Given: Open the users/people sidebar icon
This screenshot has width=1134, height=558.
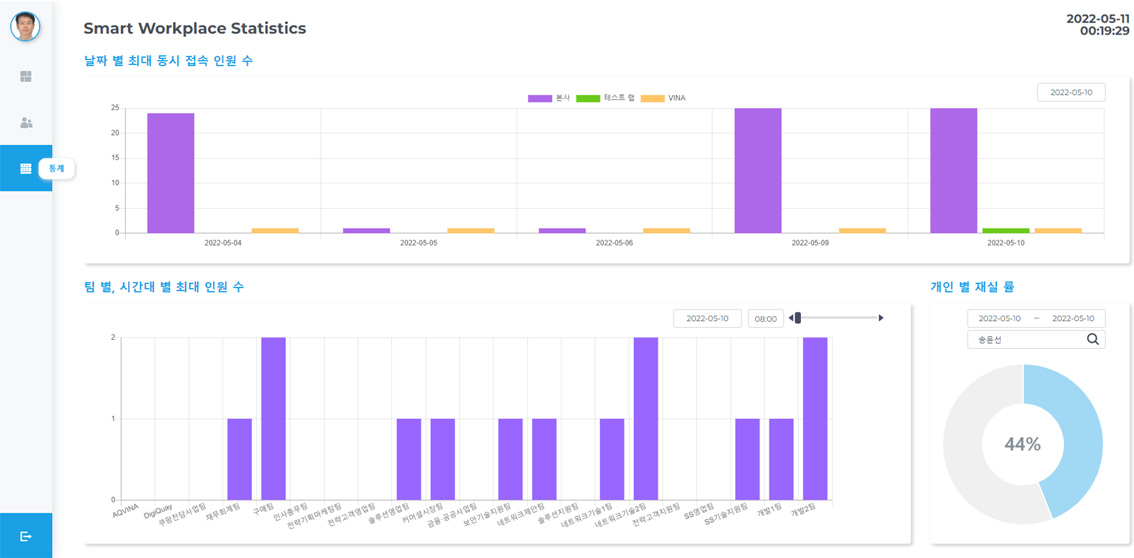Looking at the screenshot, I should click(26, 122).
